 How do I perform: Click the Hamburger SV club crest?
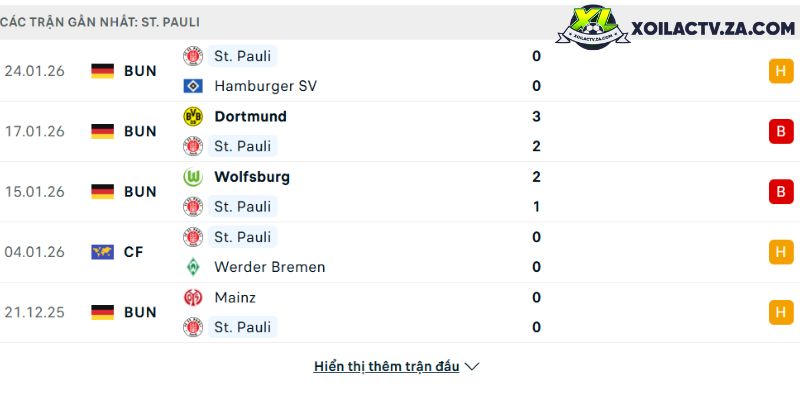193,86
